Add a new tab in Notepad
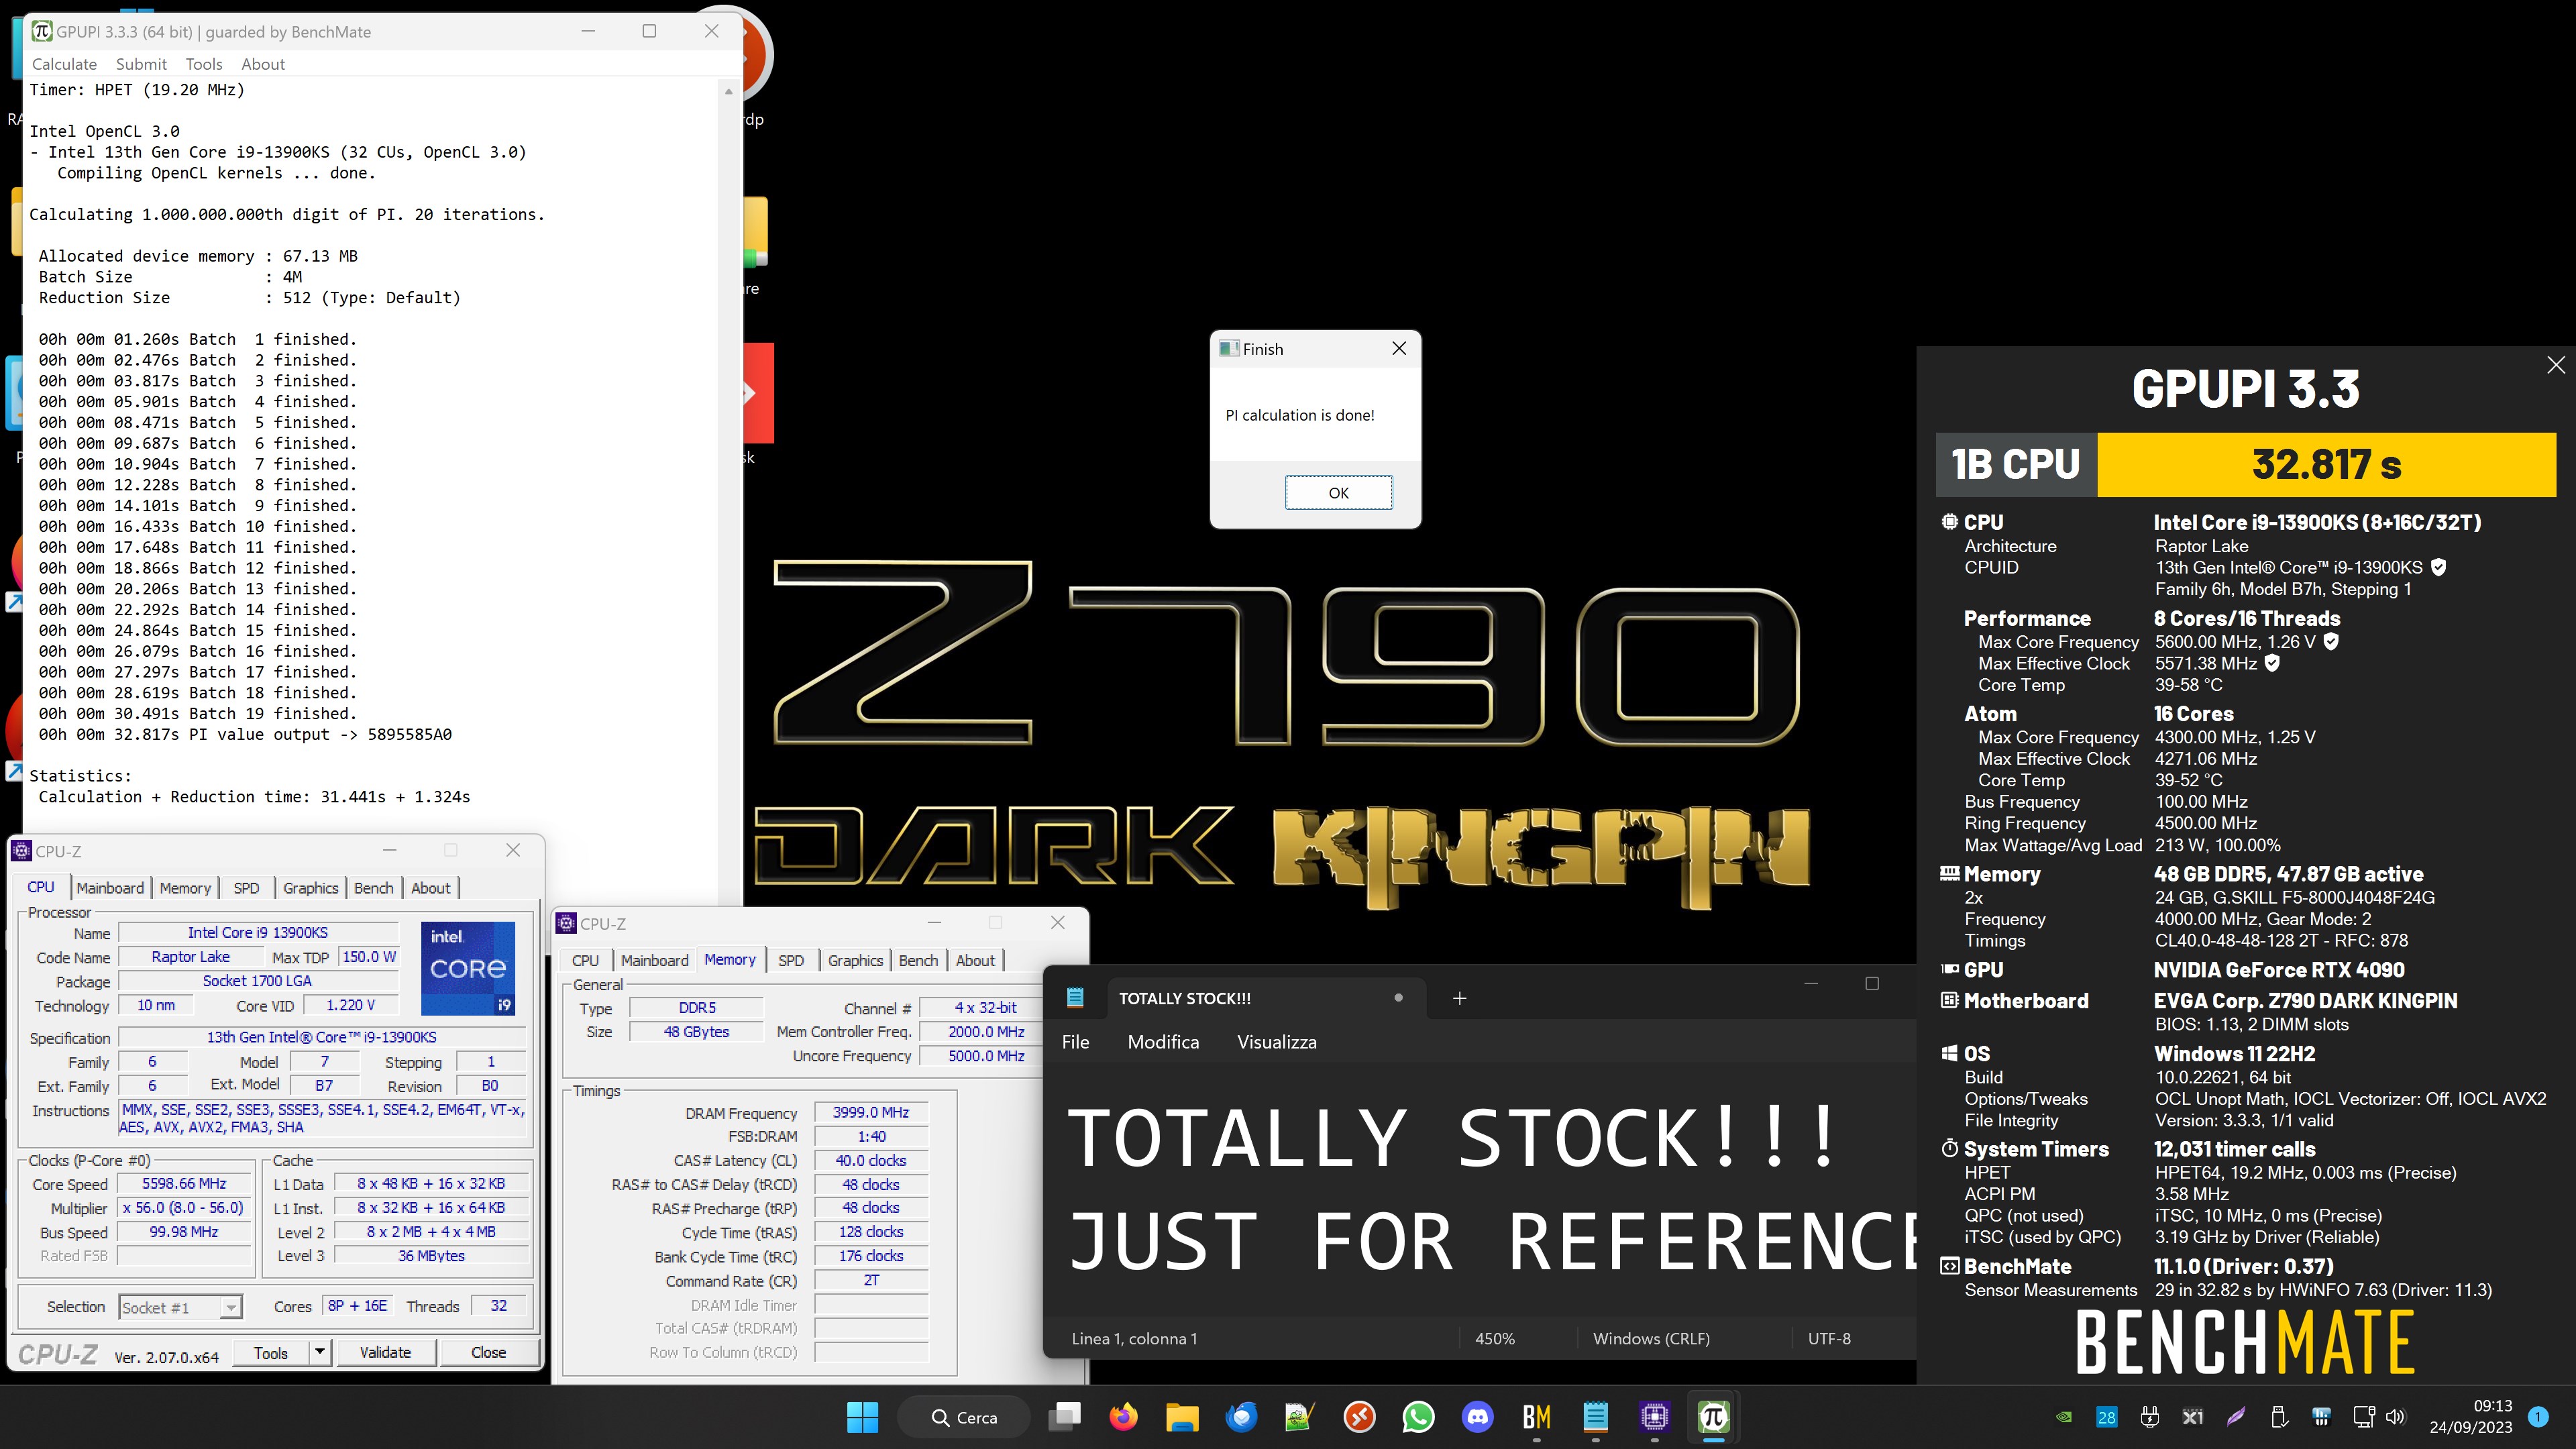 pos(1459,998)
